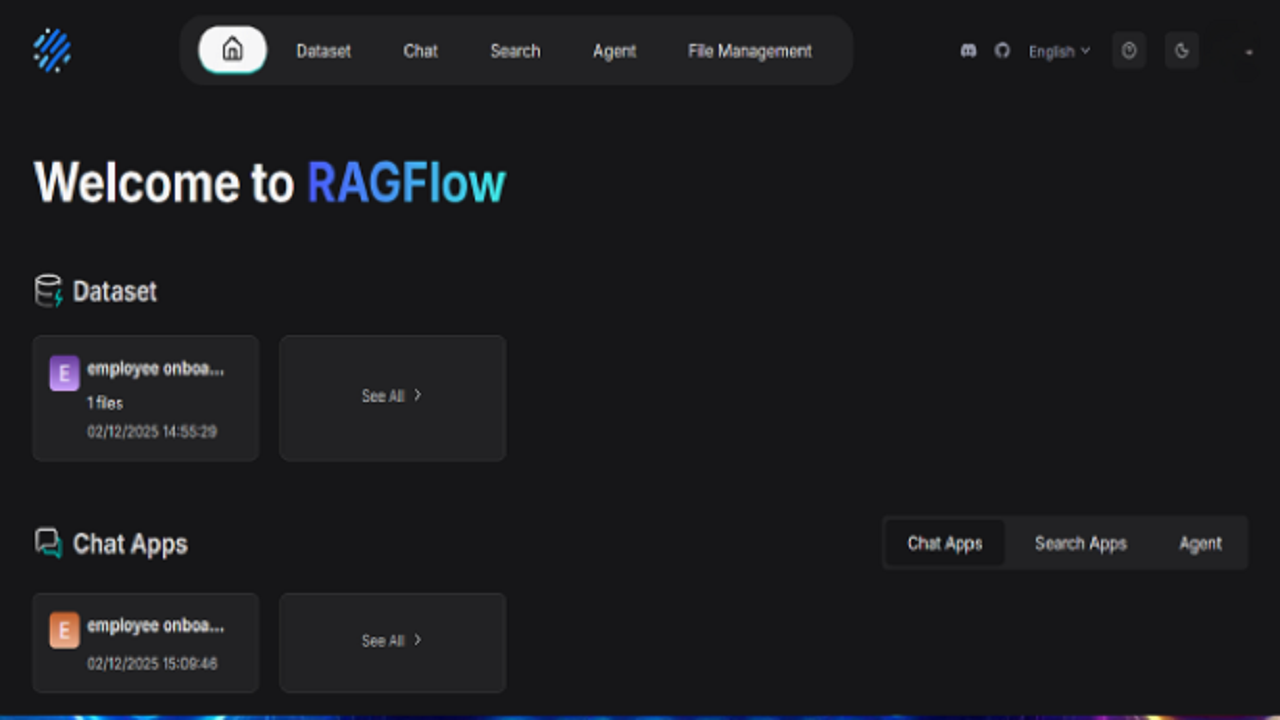The width and height of the screenshot is (1280, 720).
Task: Click the RAGFlow logo icon
Action: pos(52,50)
